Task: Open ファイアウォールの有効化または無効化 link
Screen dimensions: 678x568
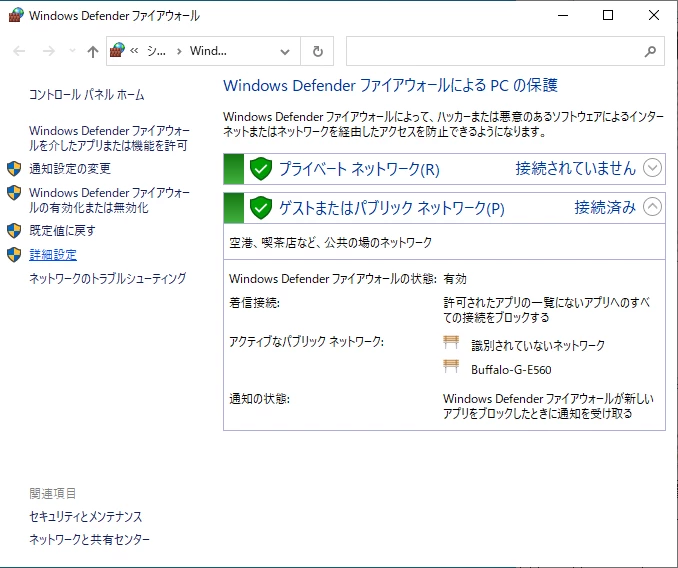Action: coord(109,200)
